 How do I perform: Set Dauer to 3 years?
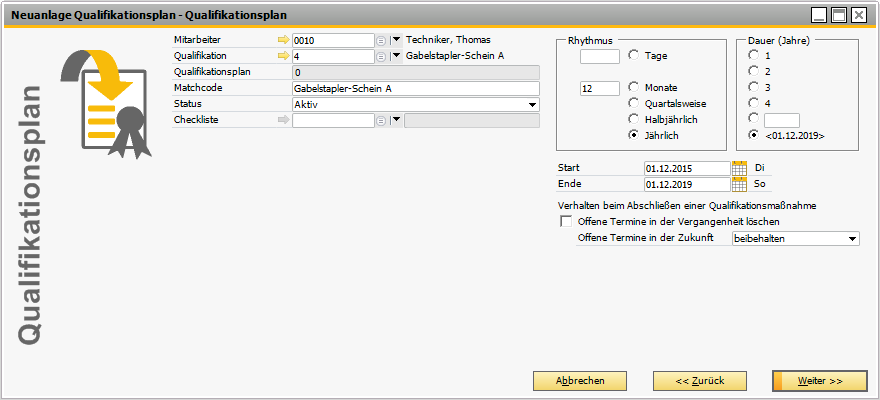[753, 87]
